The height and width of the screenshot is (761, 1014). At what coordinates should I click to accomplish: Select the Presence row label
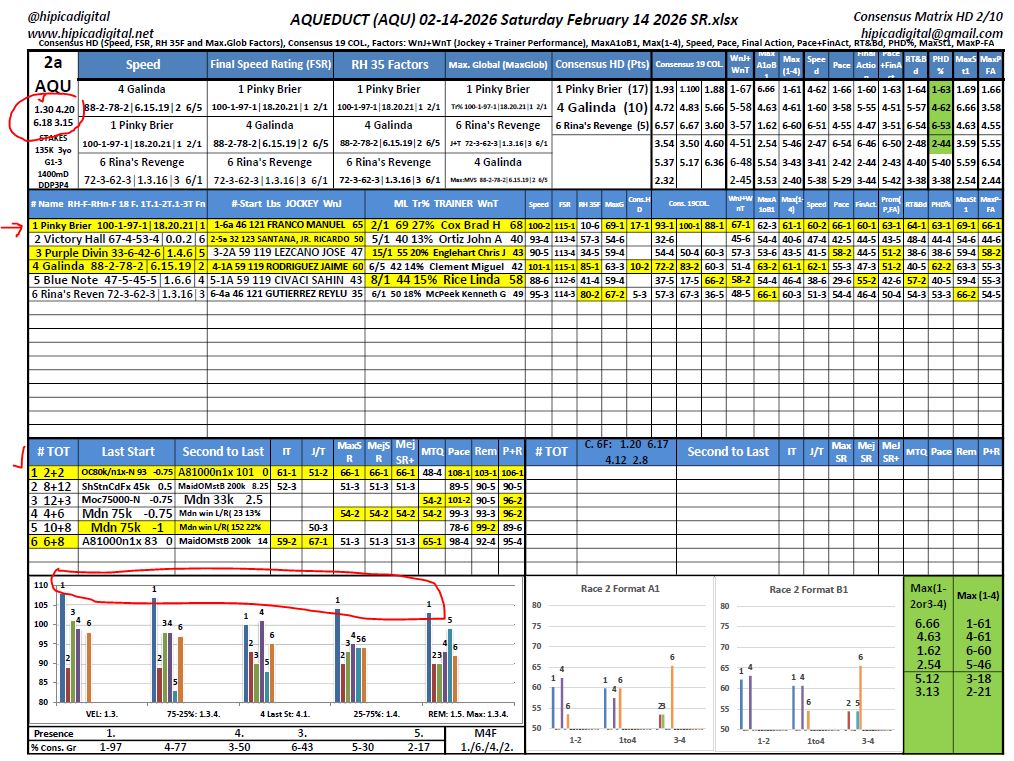coord(54,734)
